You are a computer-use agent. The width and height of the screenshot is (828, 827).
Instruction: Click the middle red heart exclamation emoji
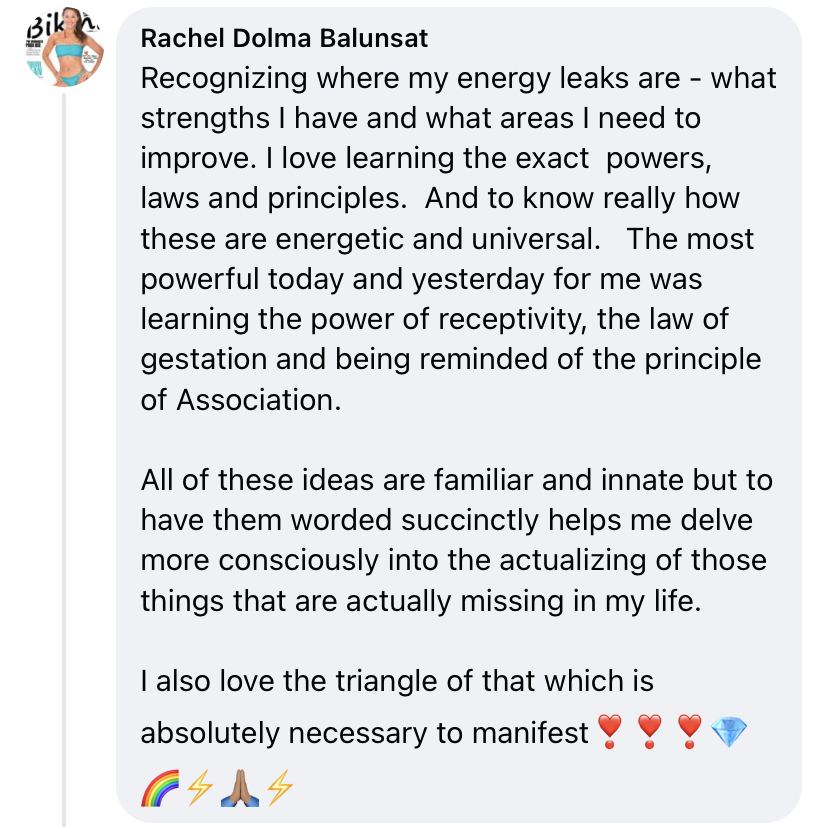click(650, 734)
